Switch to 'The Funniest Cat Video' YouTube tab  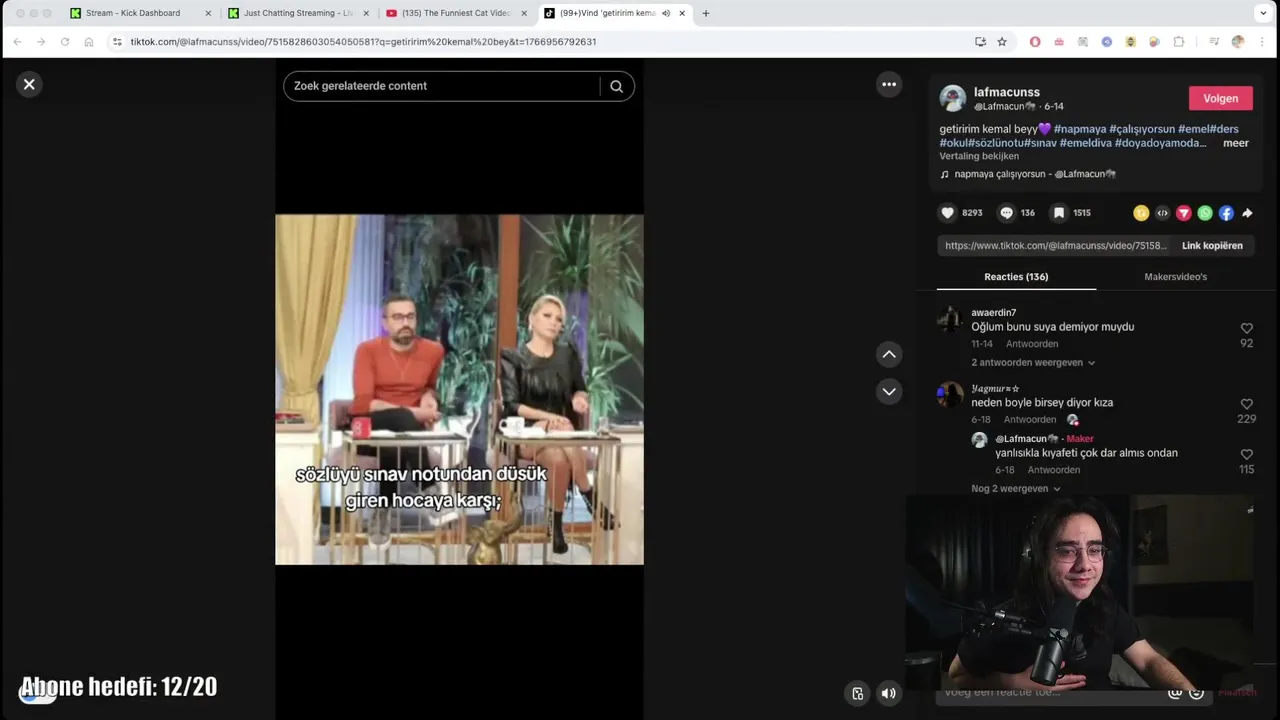pos(456,13)
